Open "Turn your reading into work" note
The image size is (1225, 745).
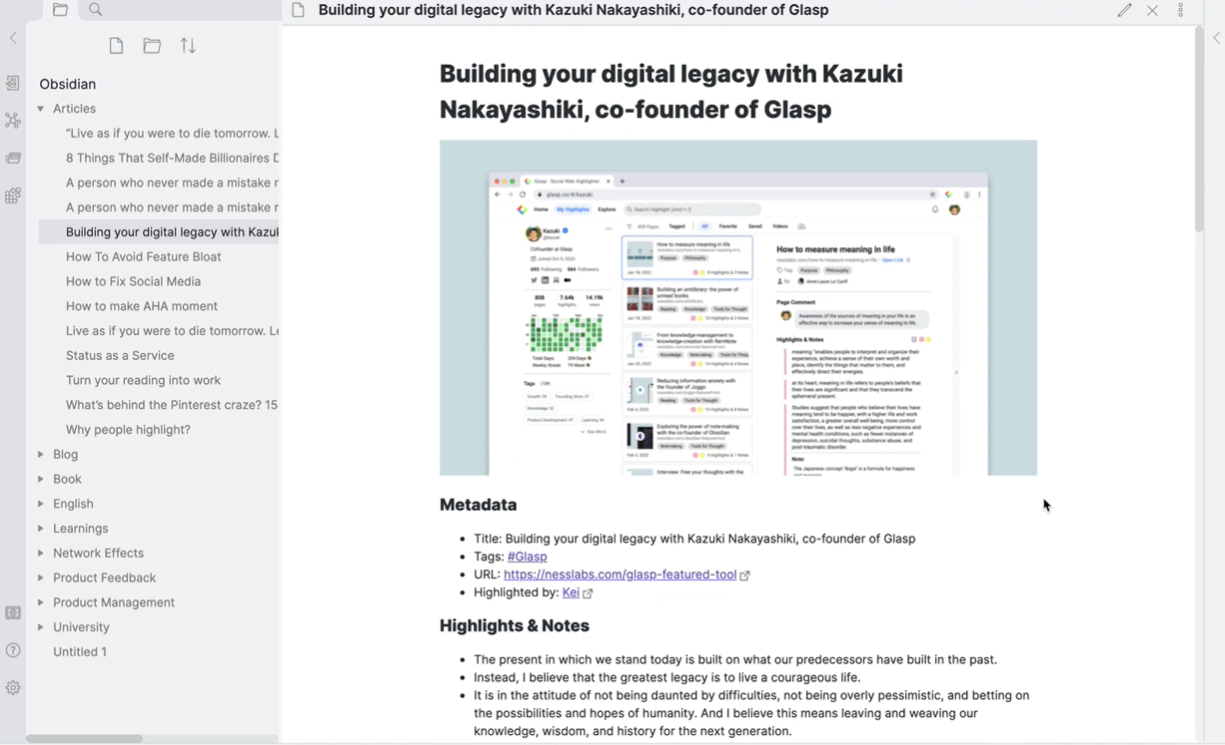(x=143, y=380)
